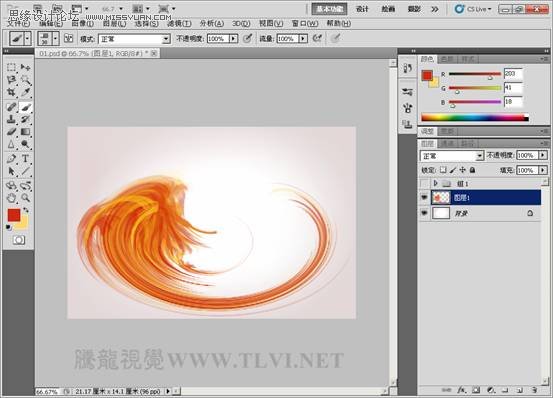Open the brush mode 正常 dropdown

click(166, 39)
